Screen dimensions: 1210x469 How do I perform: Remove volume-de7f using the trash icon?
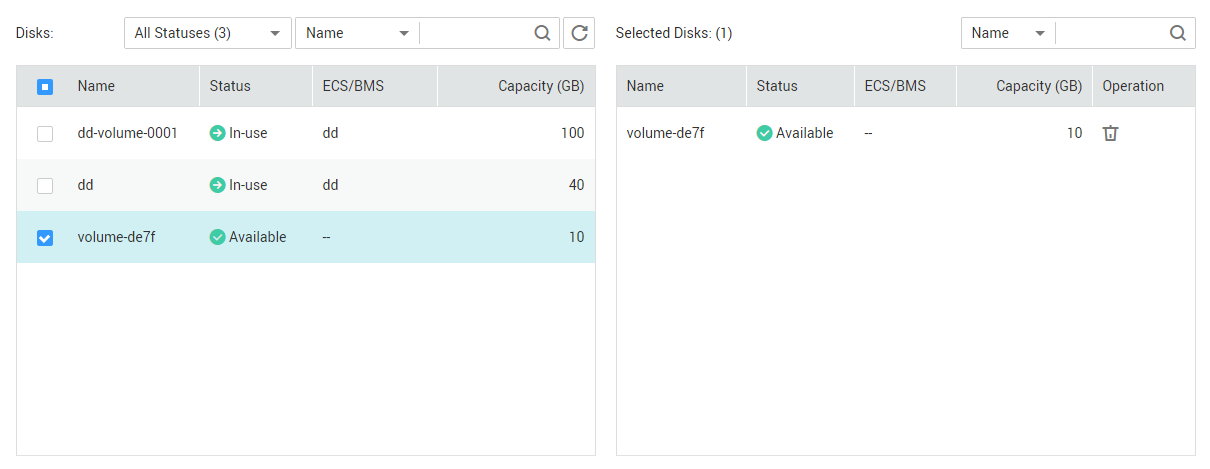(x=1110, y=133)
